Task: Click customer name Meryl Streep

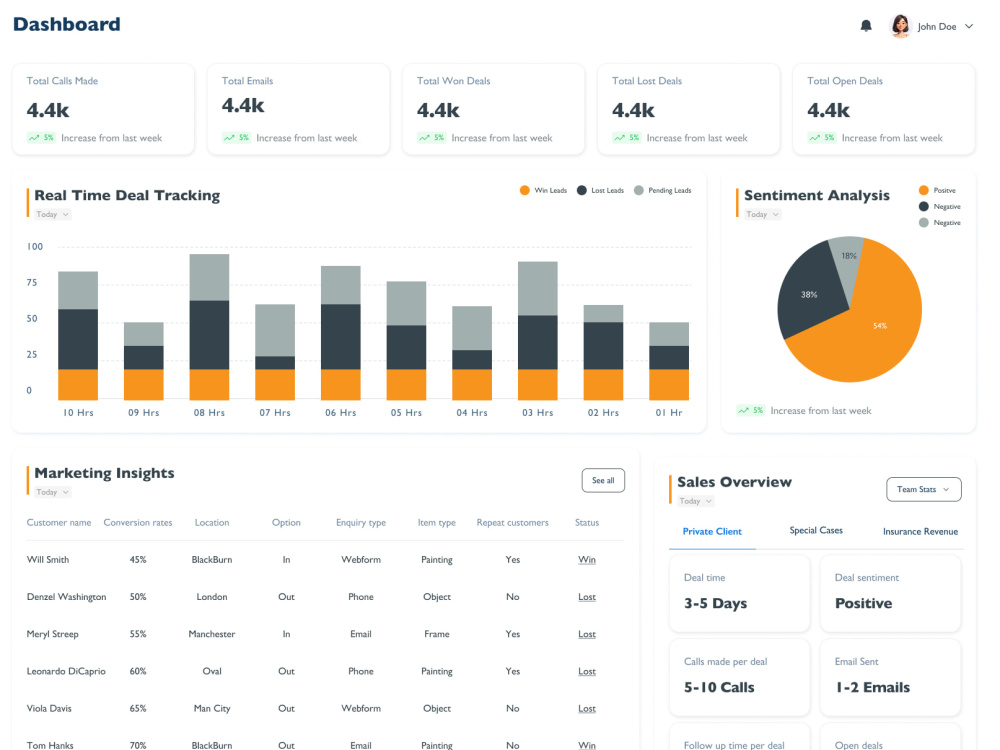Action: coord(52,634)
